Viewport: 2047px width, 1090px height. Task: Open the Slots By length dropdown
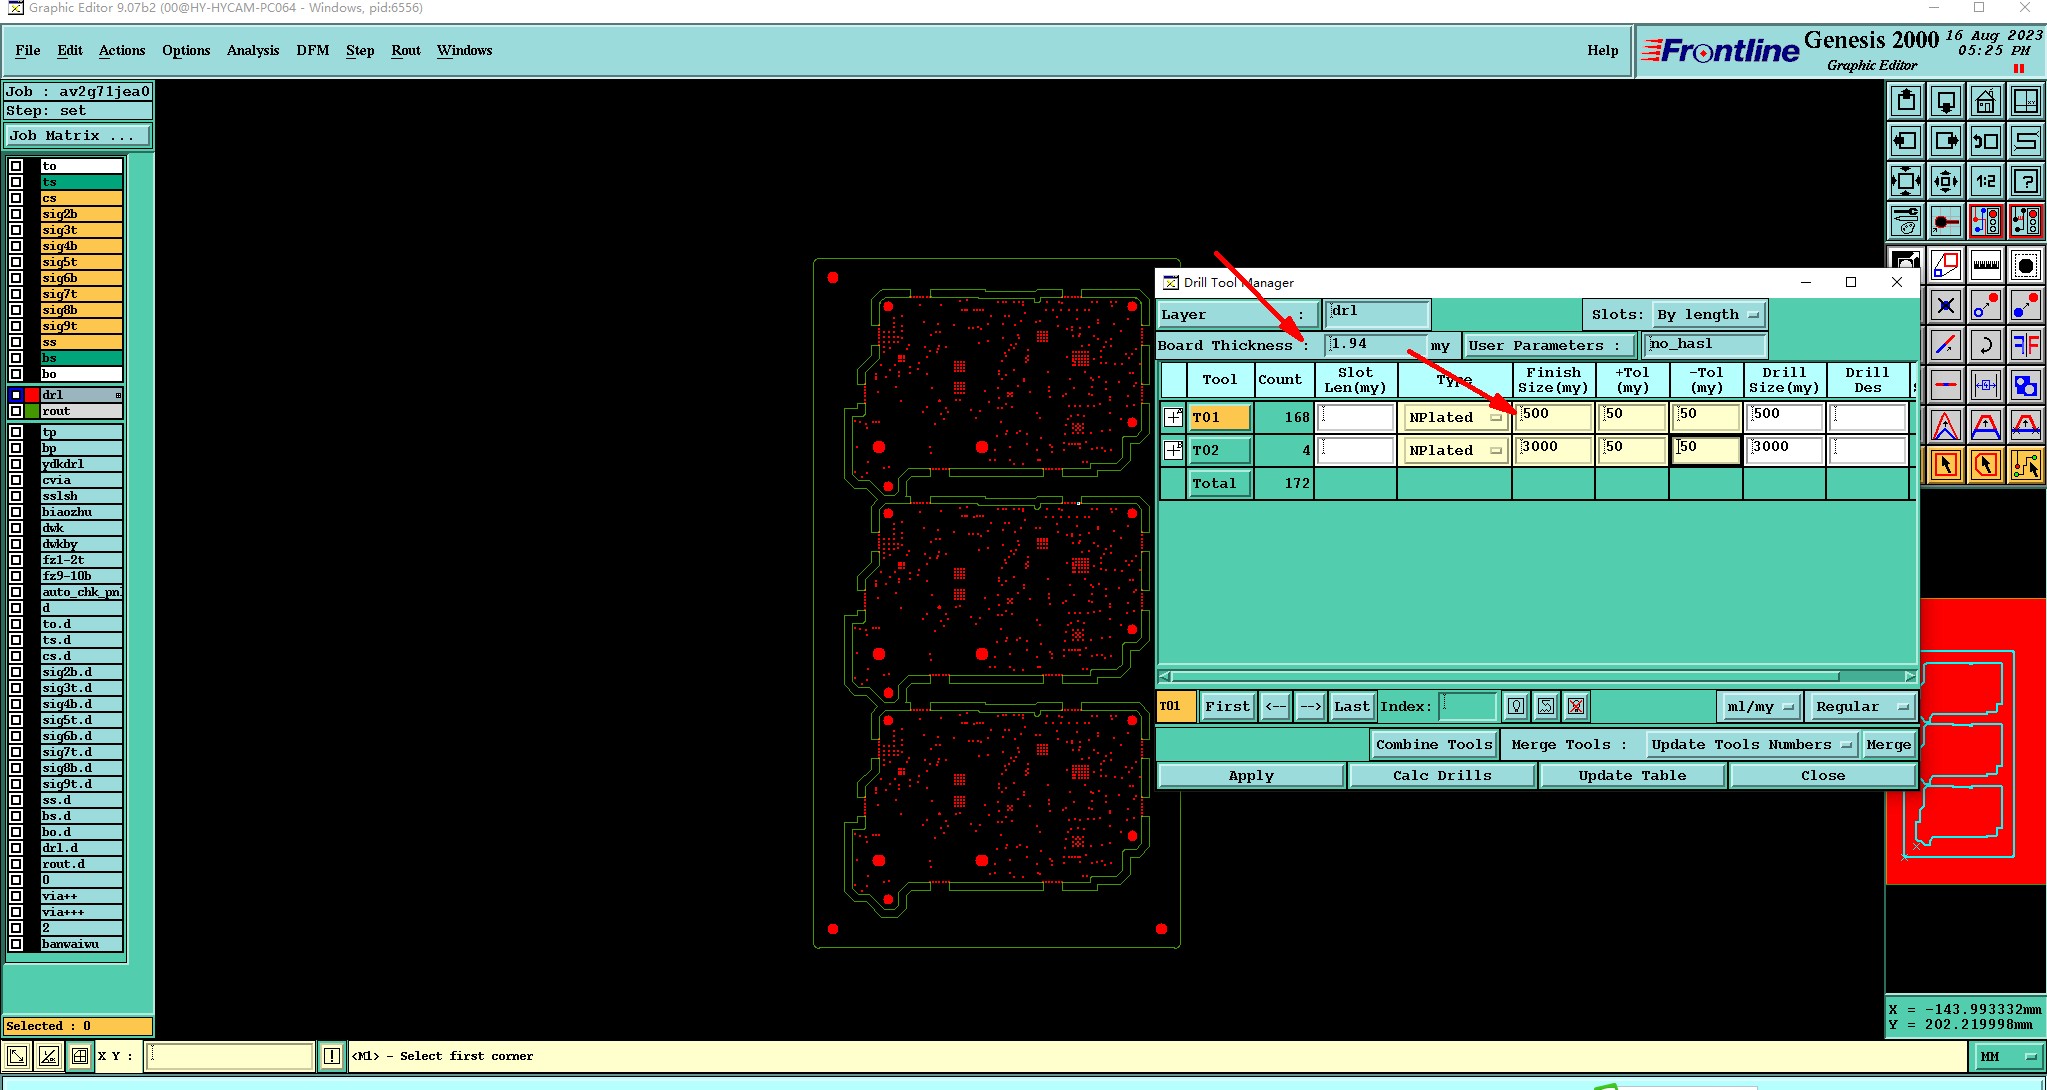(x=1708, y=314)
